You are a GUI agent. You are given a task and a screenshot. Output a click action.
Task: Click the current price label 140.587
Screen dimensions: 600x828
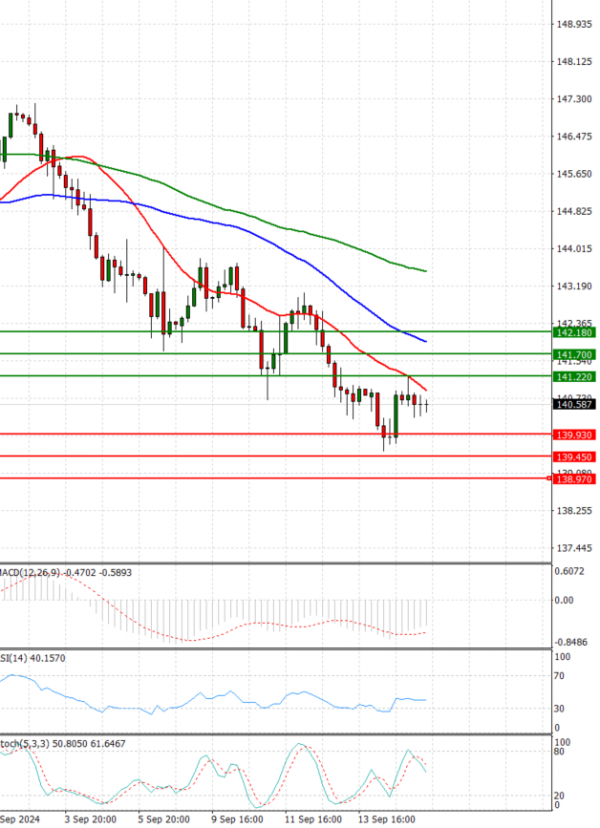pos(574,404)
